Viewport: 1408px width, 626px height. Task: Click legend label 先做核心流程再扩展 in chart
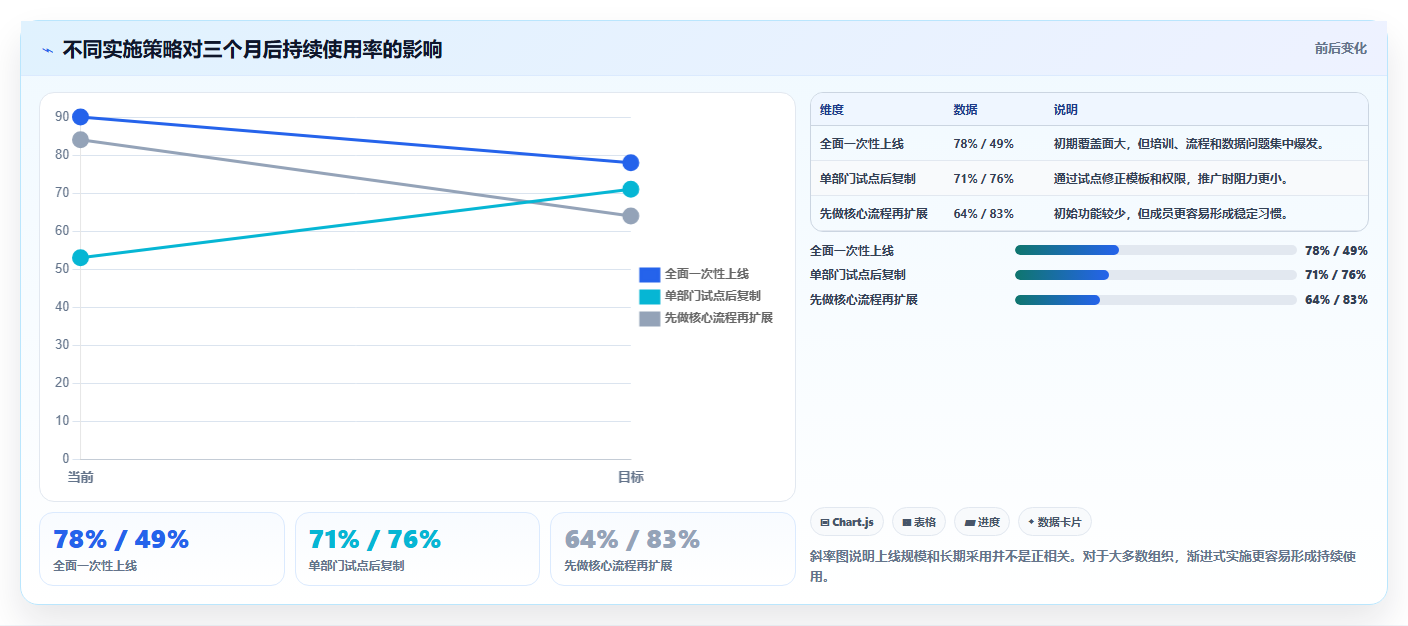tap(719, 318)
